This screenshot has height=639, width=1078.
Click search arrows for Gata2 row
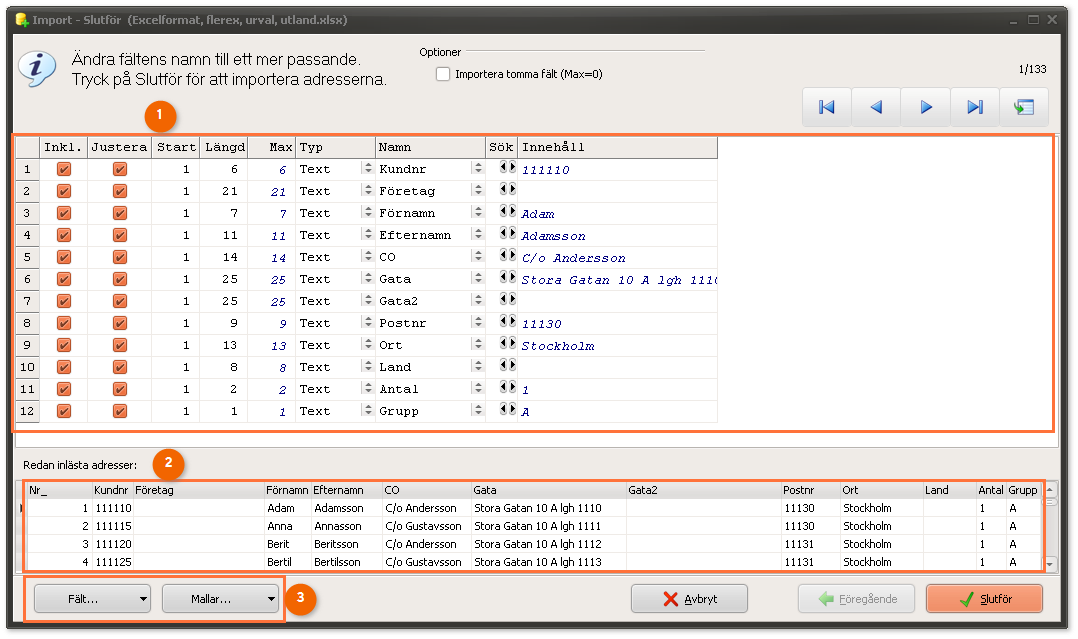click(507, 299)
